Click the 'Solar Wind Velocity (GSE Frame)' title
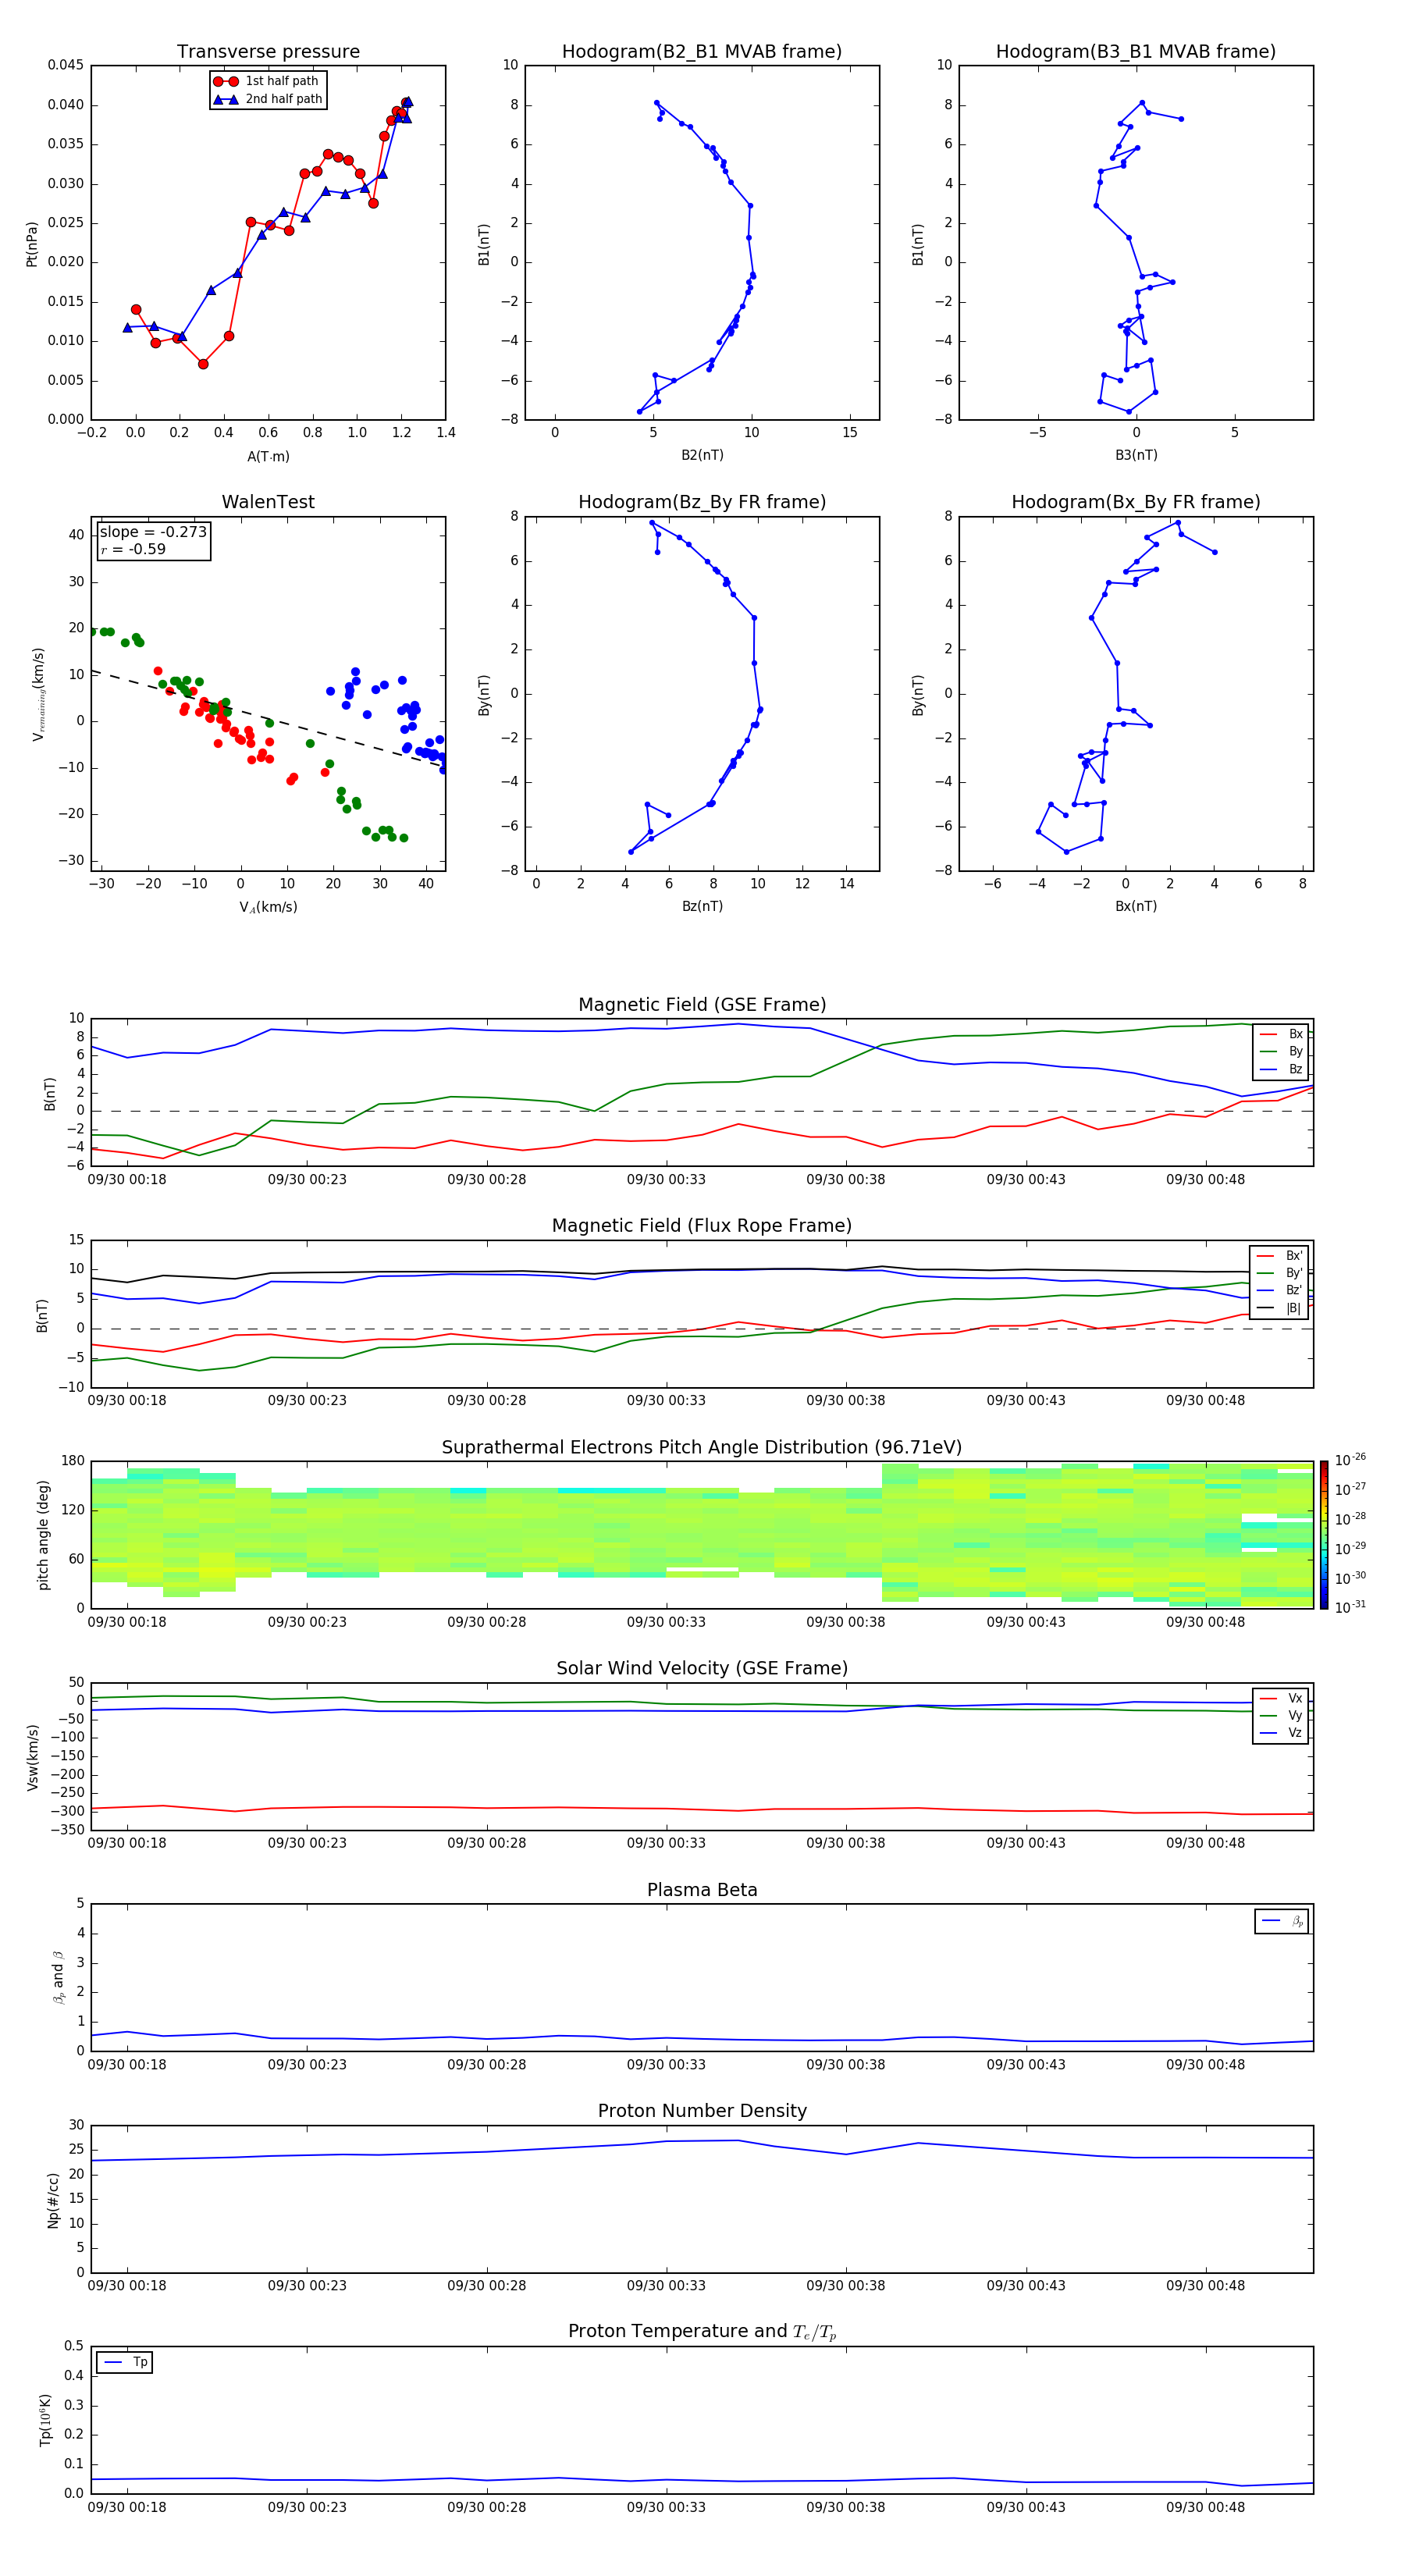Viewport: 1405px width, 2576px height. pyautogui.click(x=702, y=1668)
